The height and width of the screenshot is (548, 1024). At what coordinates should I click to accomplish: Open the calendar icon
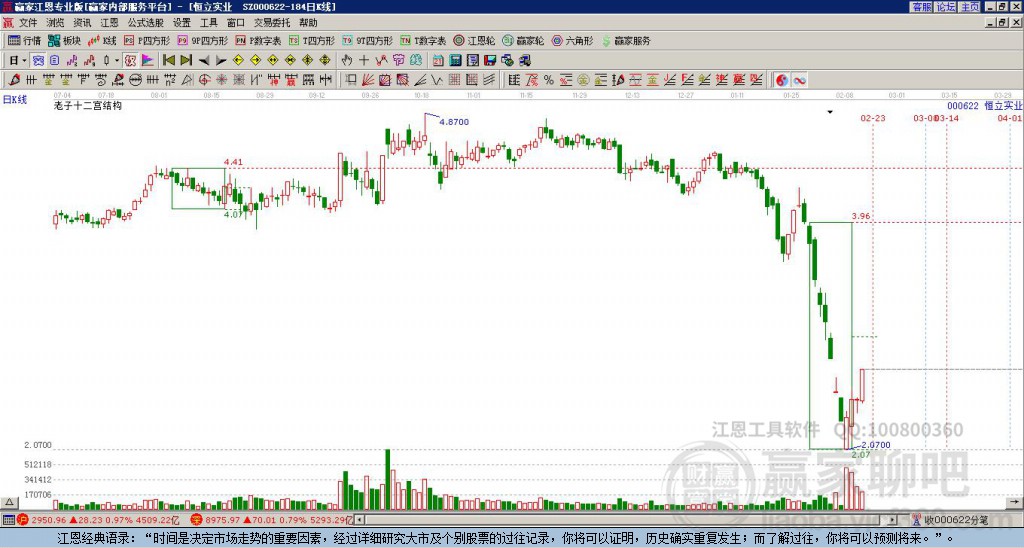point(438,60)
